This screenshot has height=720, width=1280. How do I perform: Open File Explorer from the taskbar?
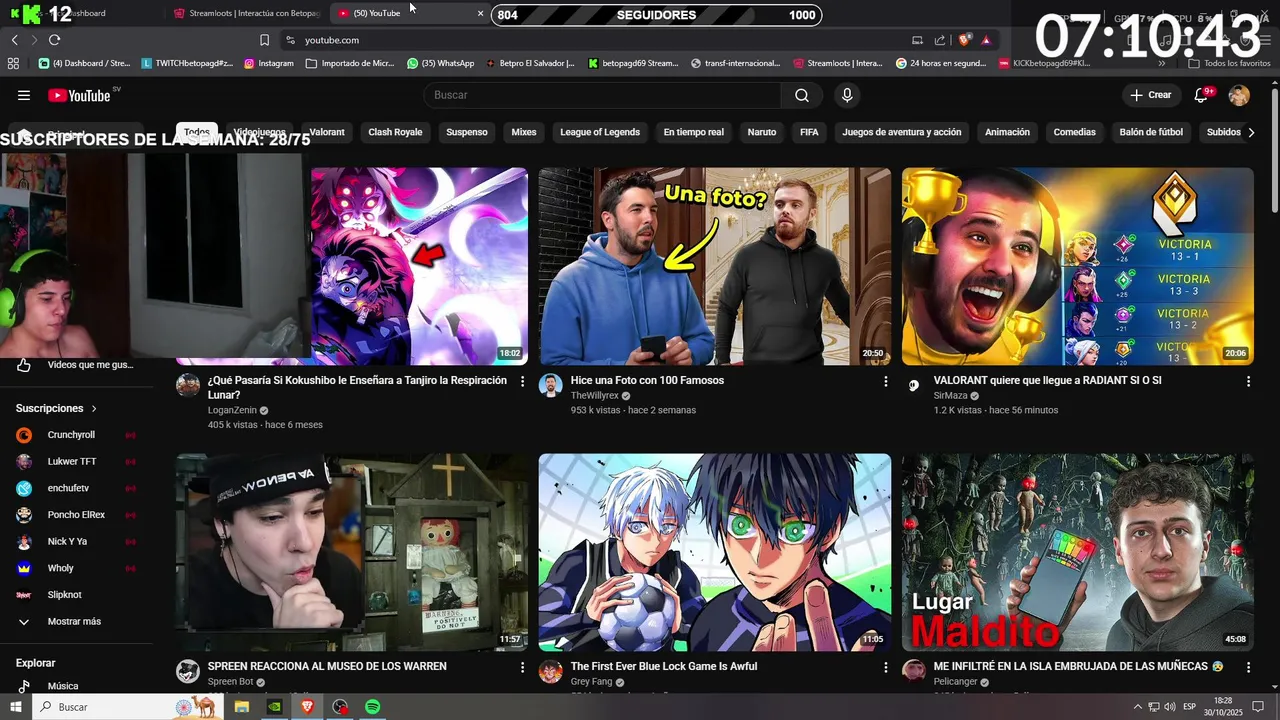point(241,707)
